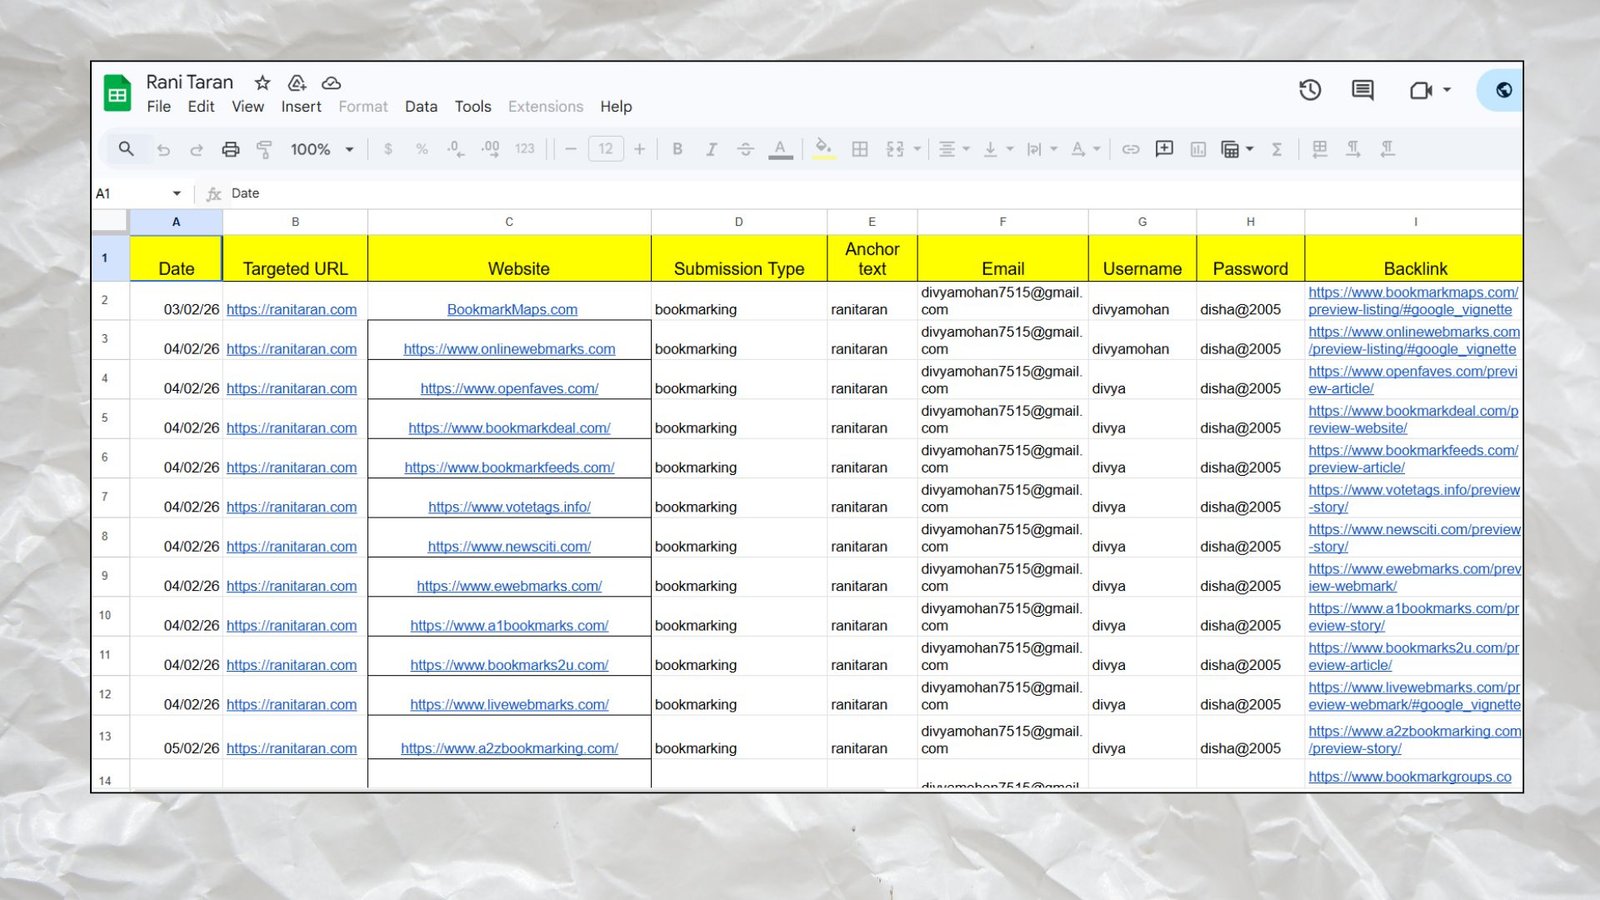Toggle italic formatting
Viewport: 1600px width, 900px height.
[x=711, y=149]
